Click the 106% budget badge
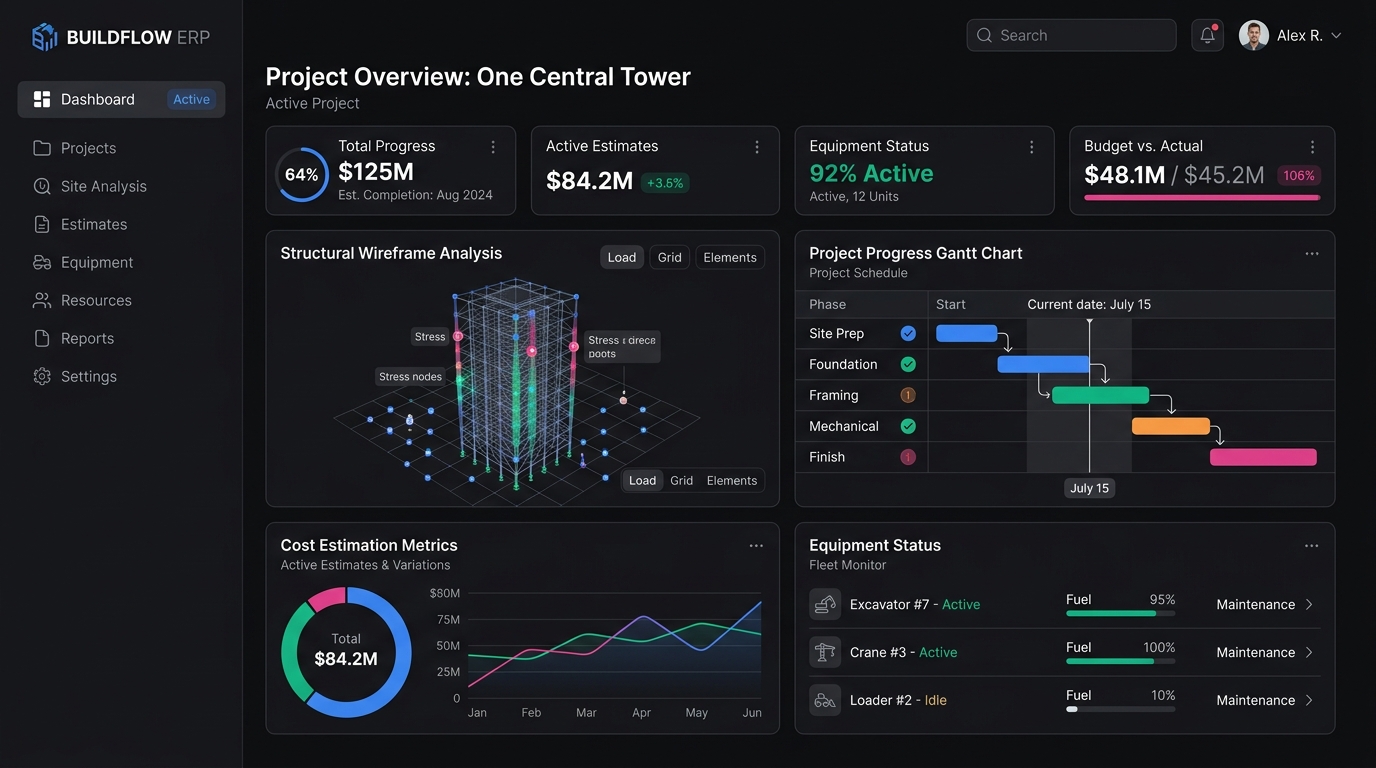The height and width of the screenshot is (768, 1376). (1299, 176)
